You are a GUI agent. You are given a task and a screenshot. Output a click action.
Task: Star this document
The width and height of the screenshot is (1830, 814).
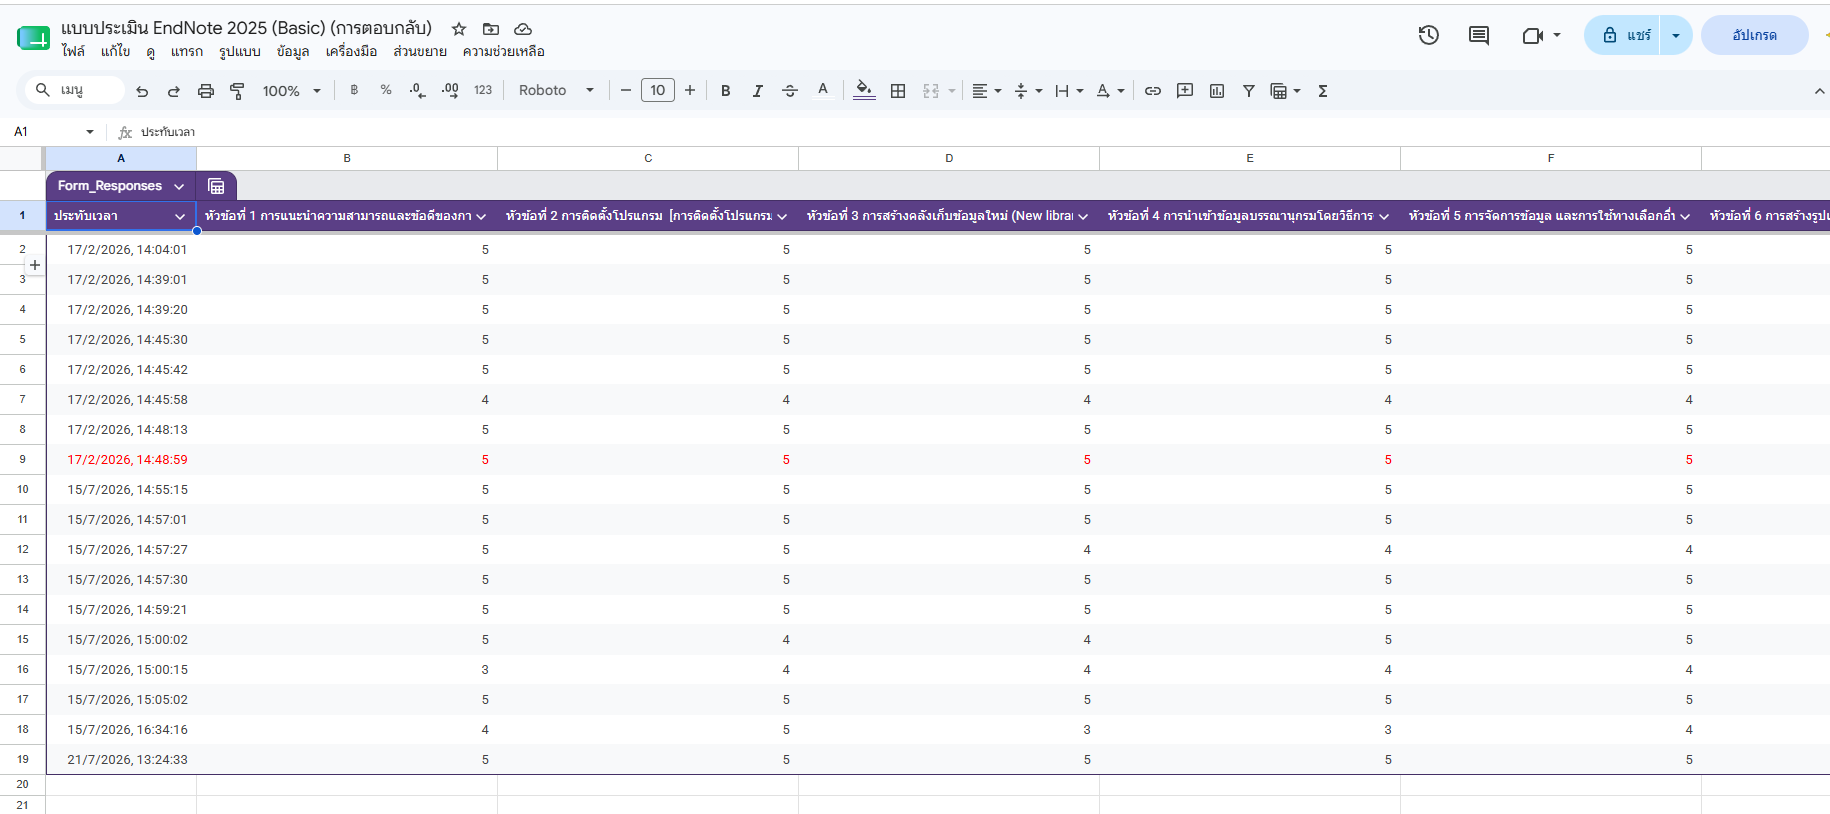[459, 29]
